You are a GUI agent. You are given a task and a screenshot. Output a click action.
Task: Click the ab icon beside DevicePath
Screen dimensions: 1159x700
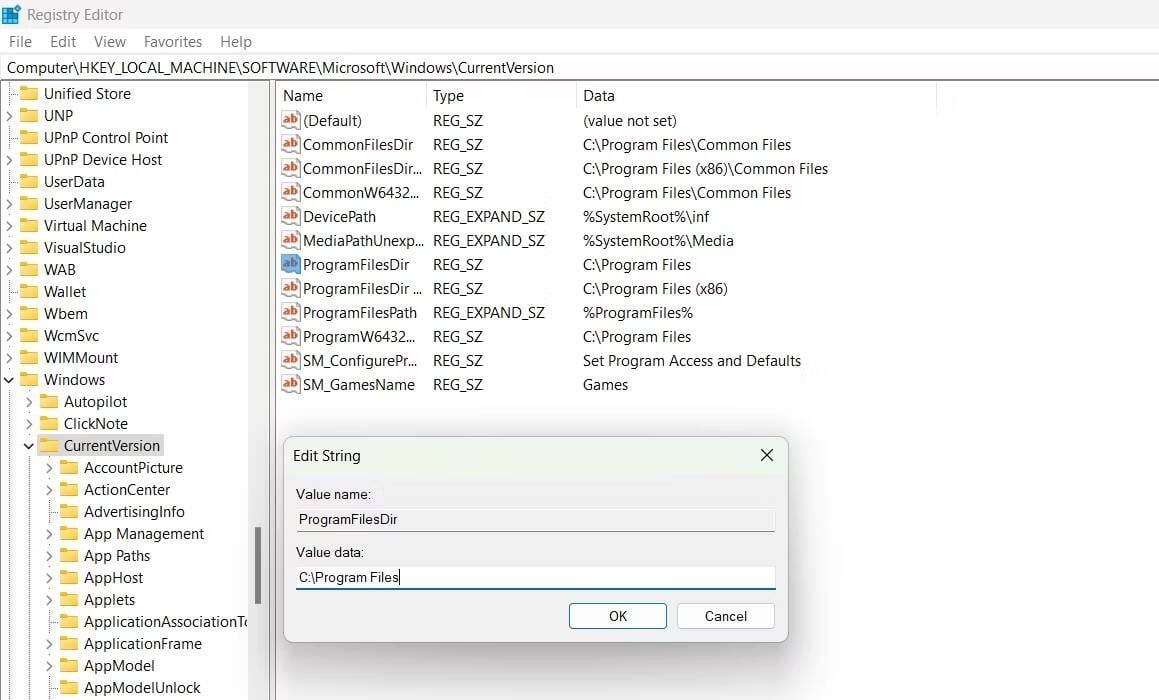pos(291,216)
